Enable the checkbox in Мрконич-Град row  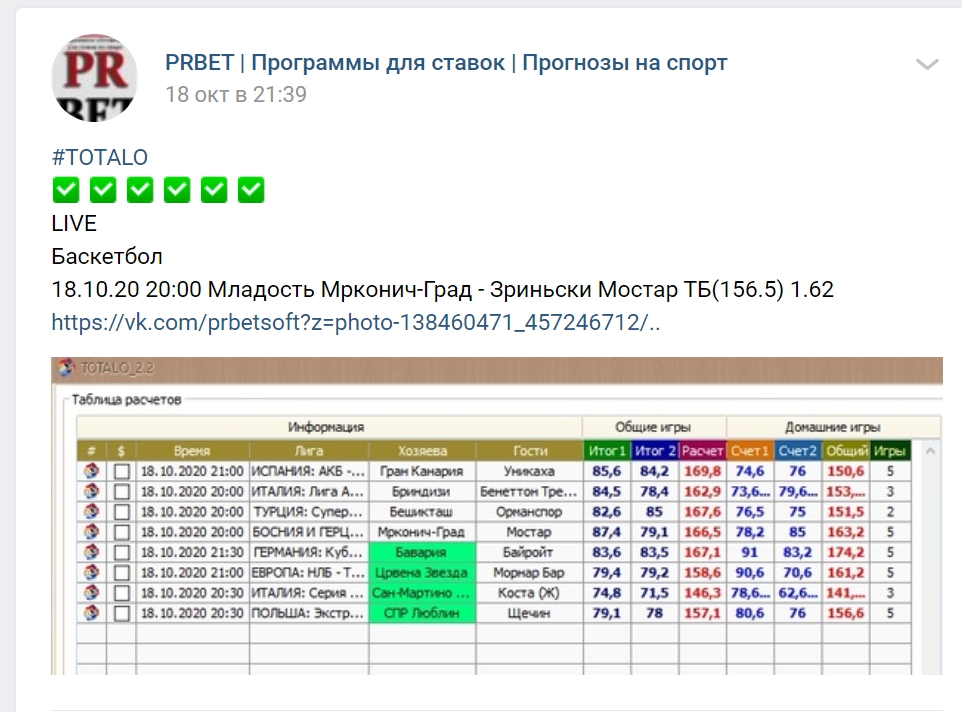pyautogui.click(x=122, y=532)
